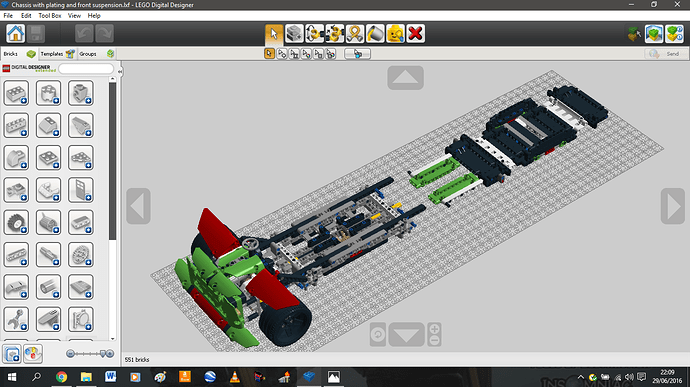Activate the Hinge tool
The image size is (690, 387).
[x=314, y=33]
